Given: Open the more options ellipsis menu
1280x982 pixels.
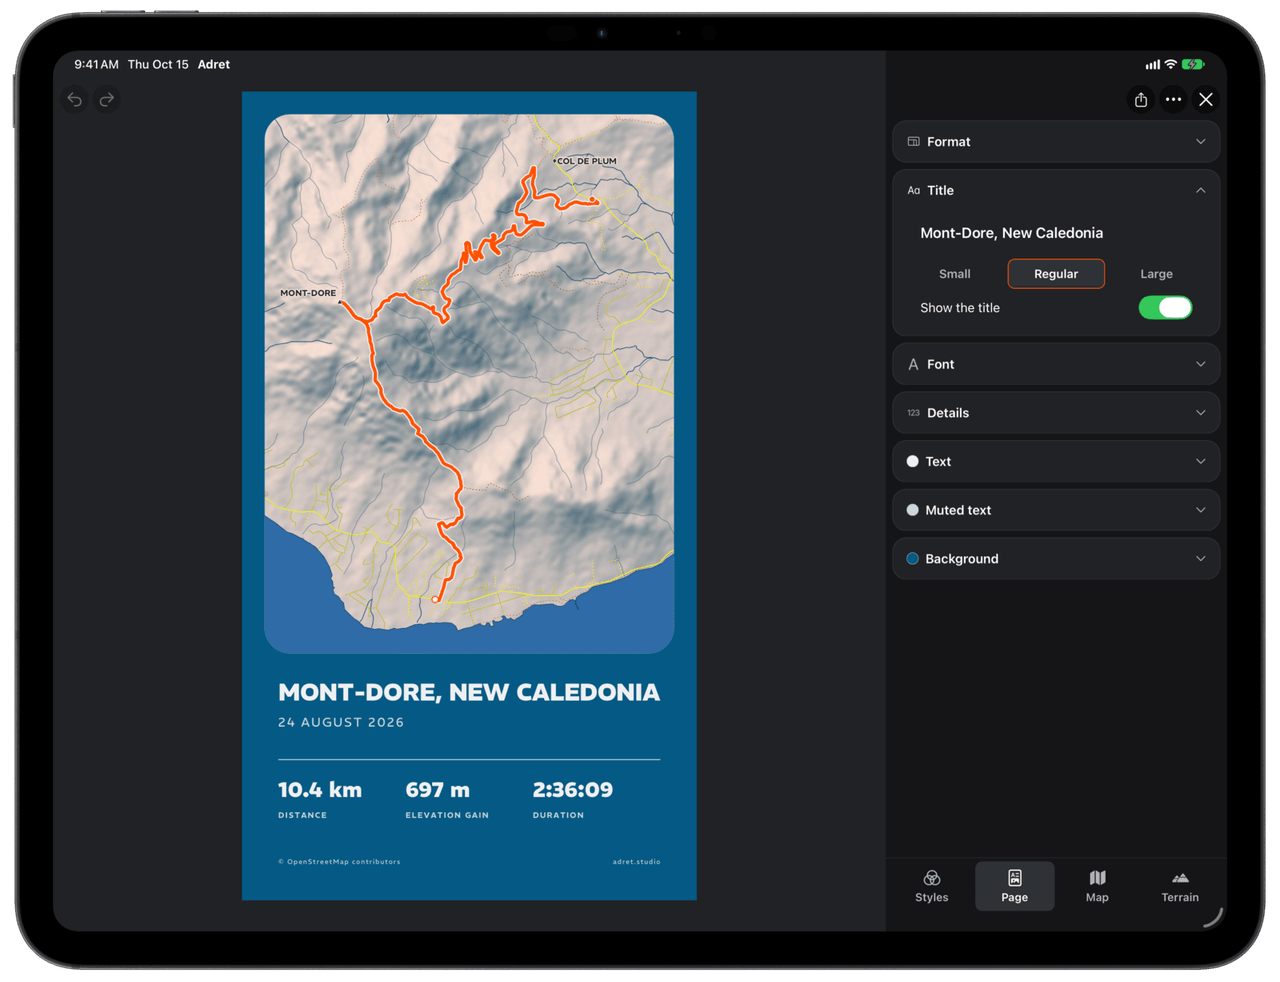Looking at the screenshot, I should (x=1173, y=99).
